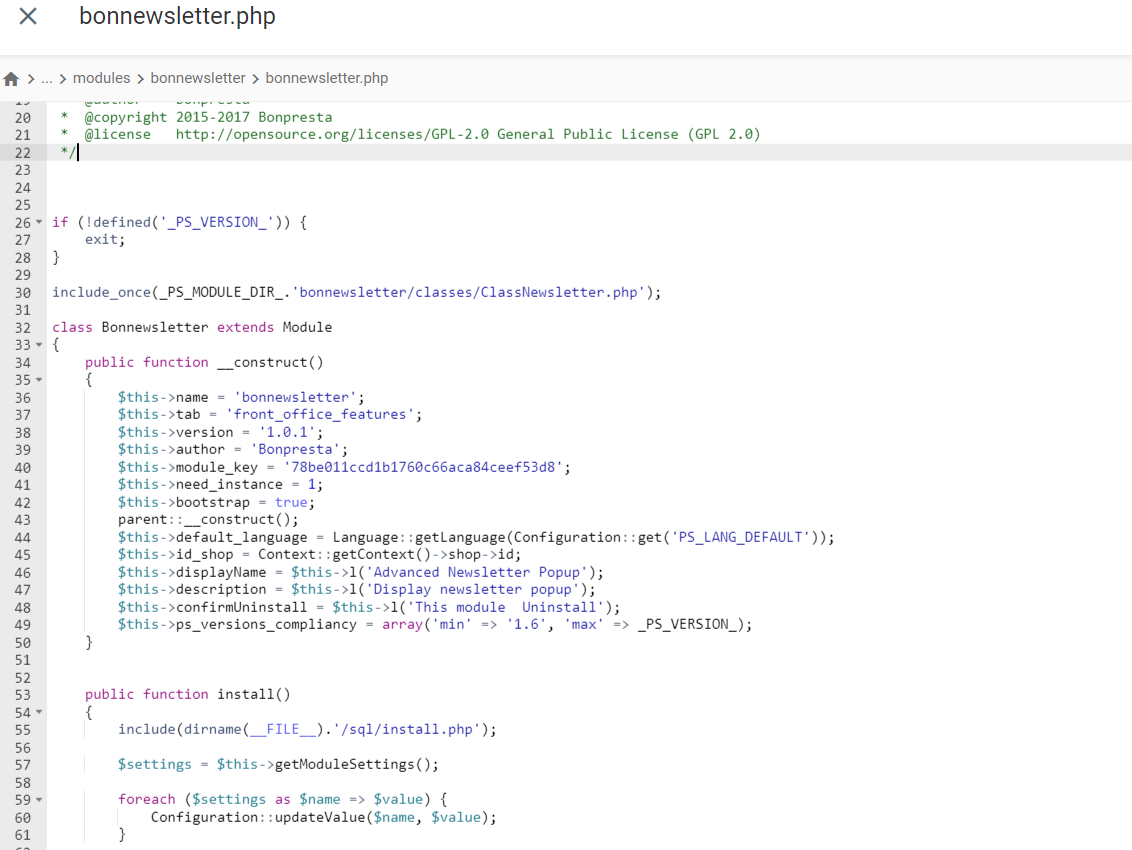Click 'Bonnewsletter' class name
1132x850 pixels.
(x=154, y=327)
